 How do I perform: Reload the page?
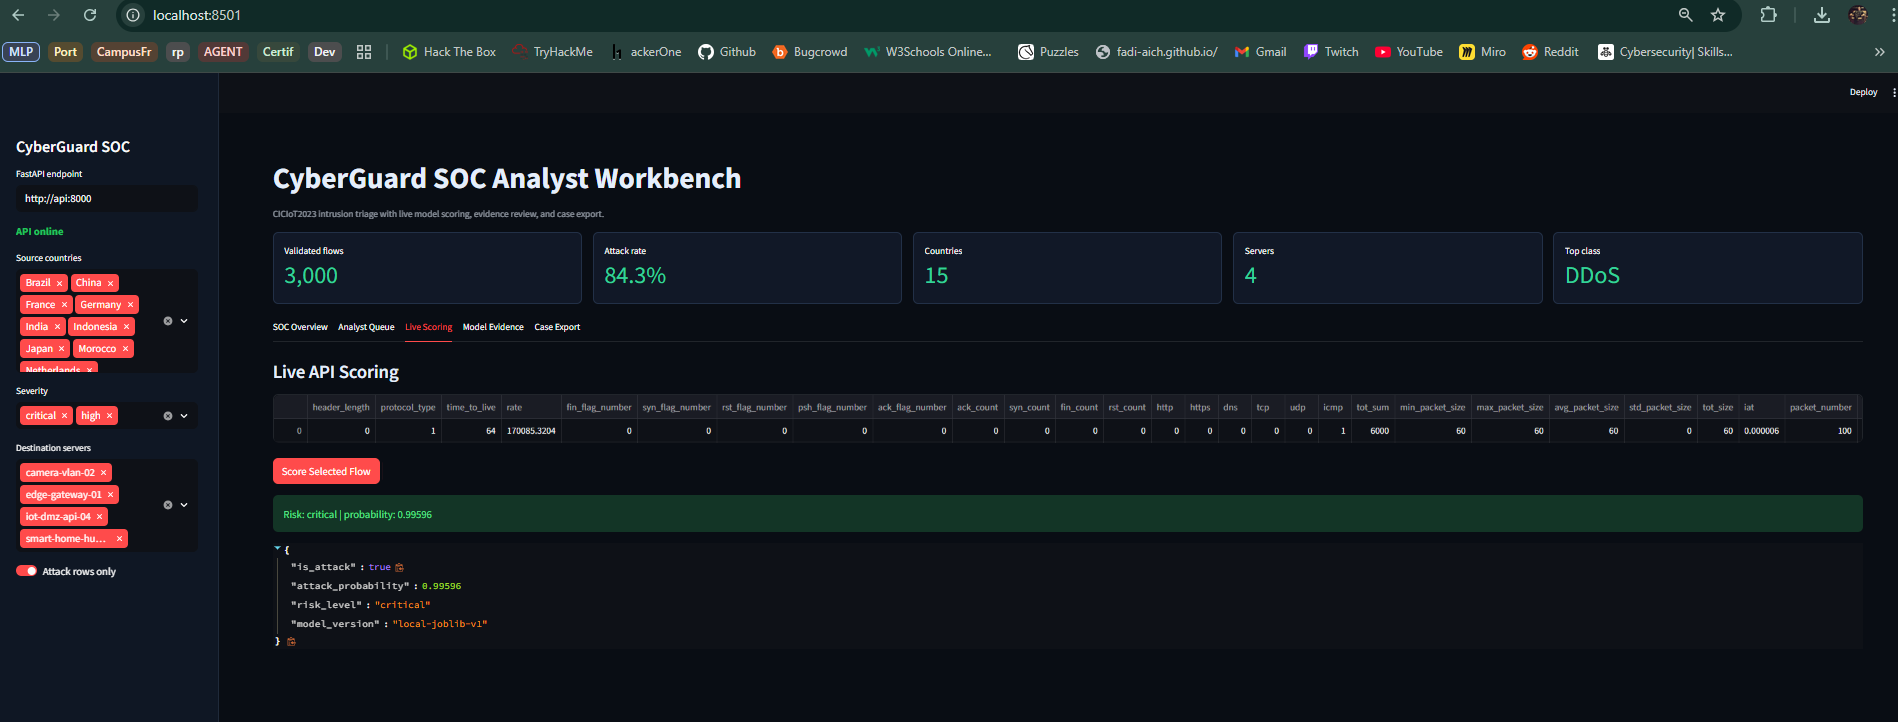click(x=90, y=15)
